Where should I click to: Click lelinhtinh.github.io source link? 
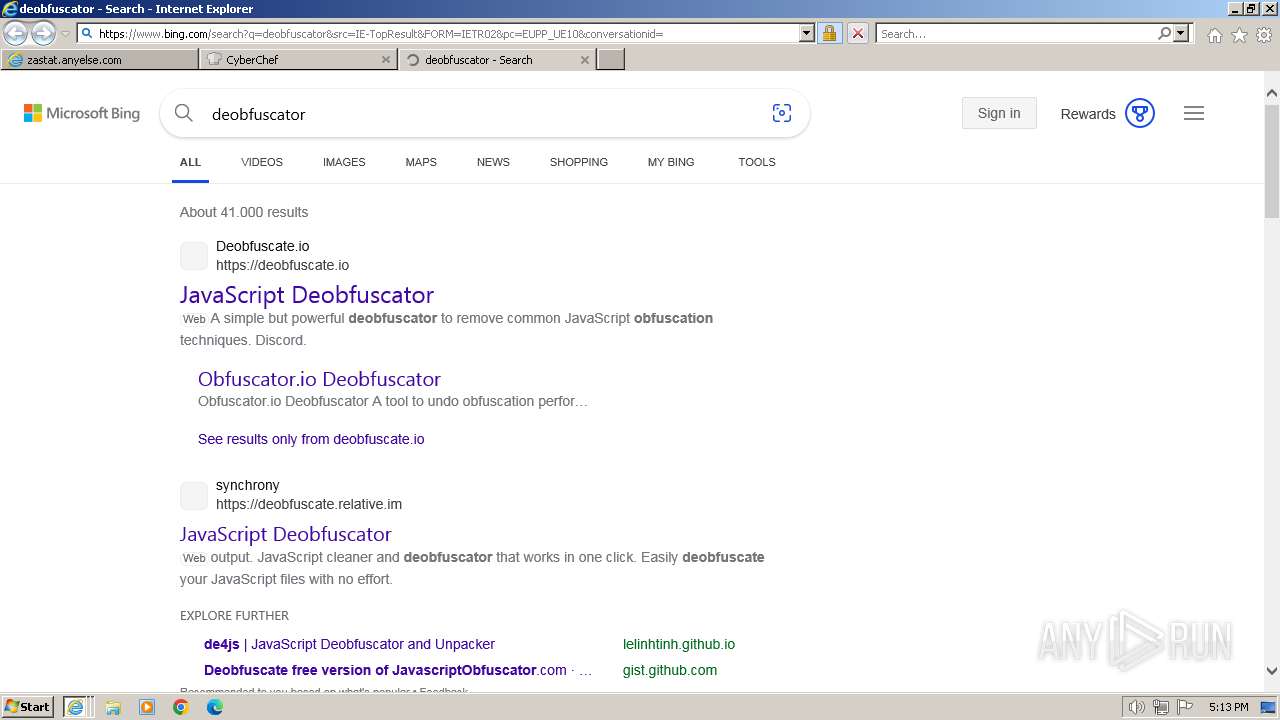[679, 644]
